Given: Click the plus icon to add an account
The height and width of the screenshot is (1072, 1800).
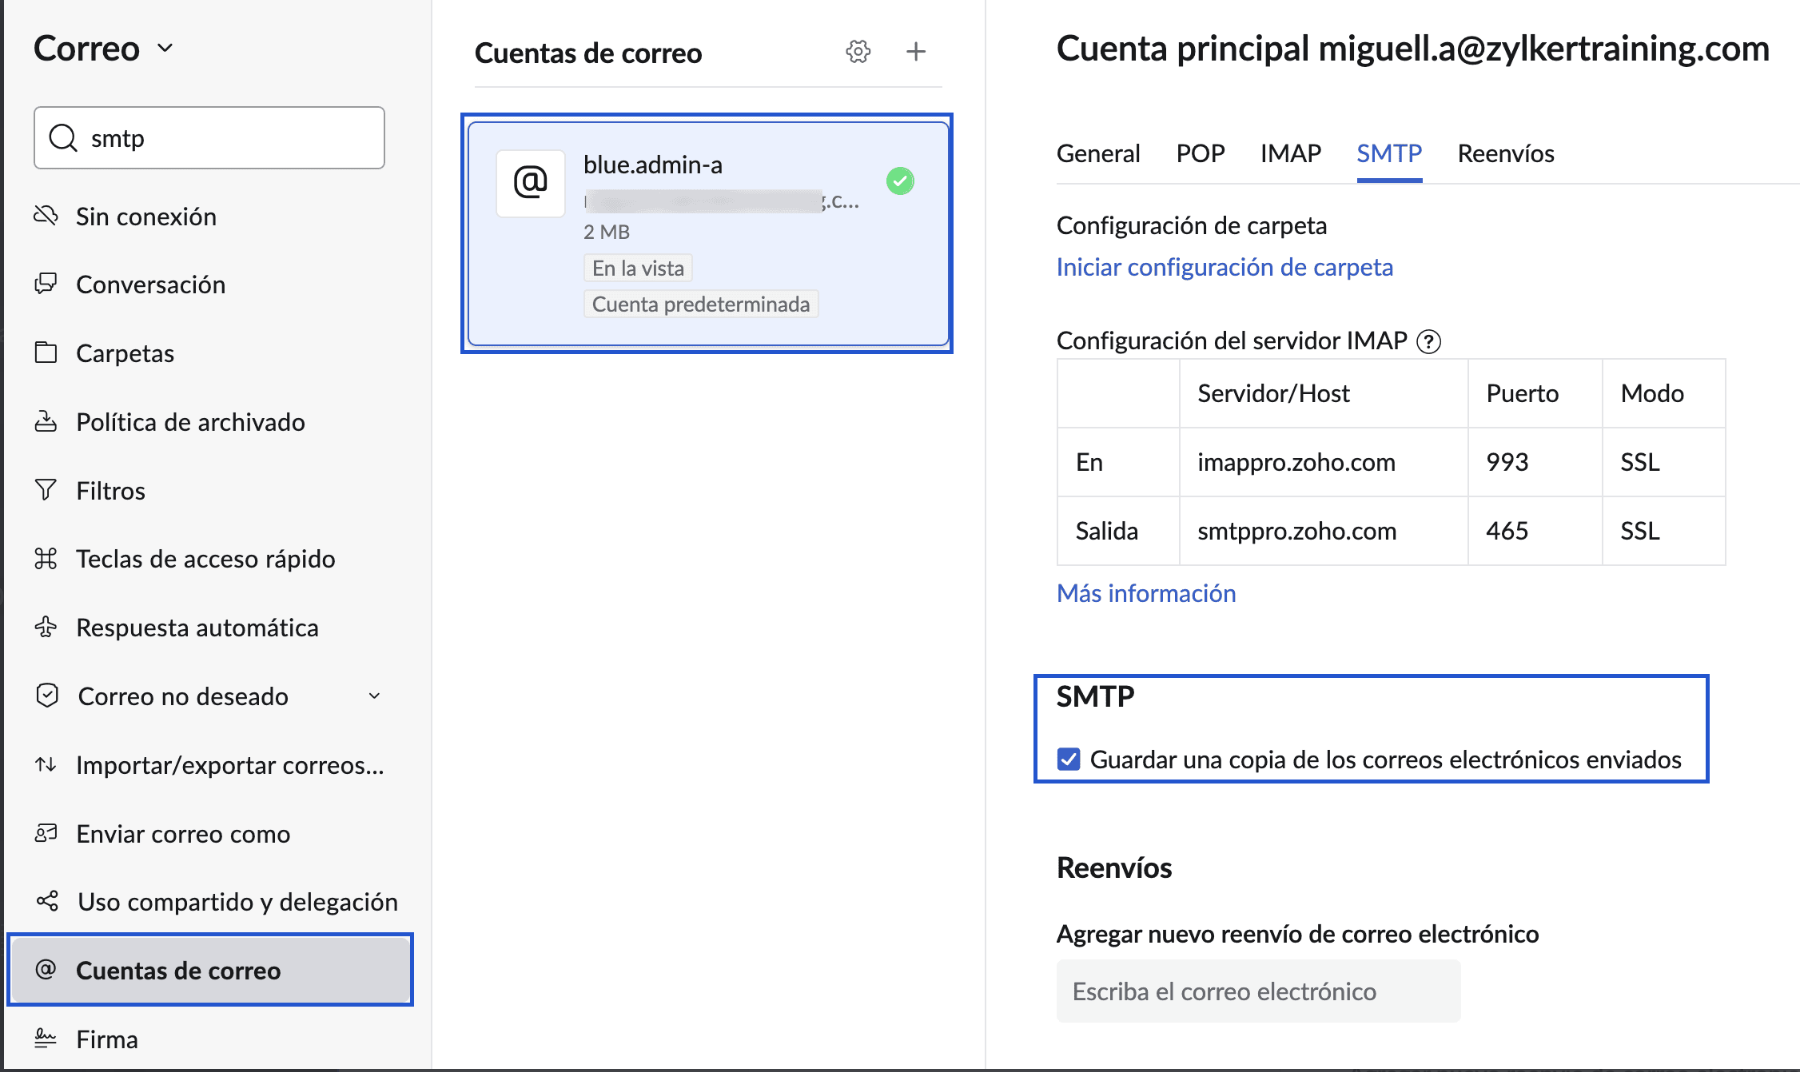Looking at the screenshot, I should (916, 51).
